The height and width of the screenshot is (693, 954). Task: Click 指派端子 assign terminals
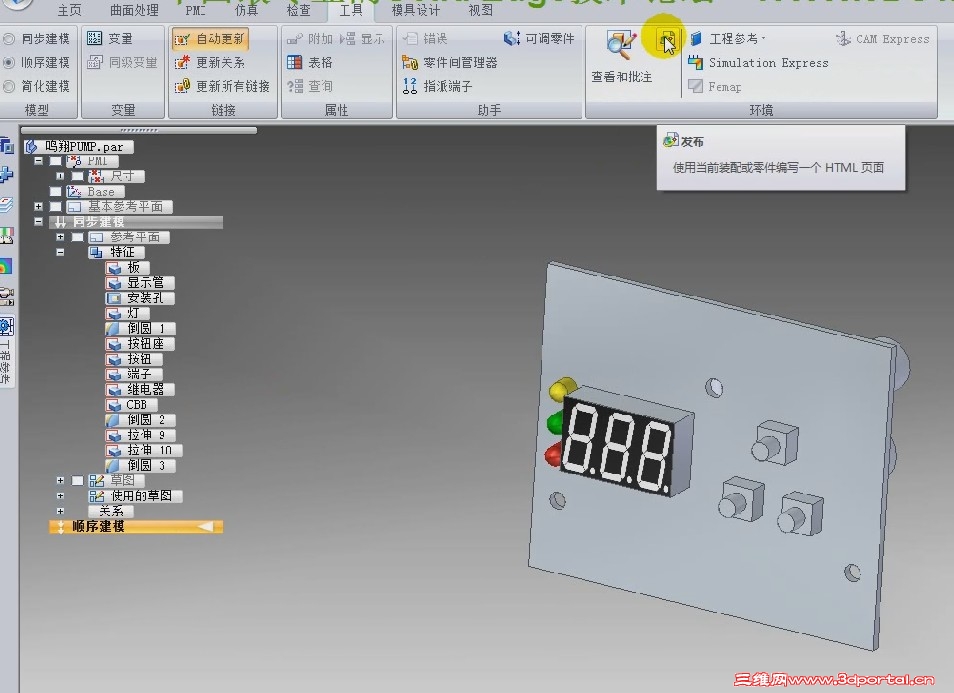click(x=437, y=86)
